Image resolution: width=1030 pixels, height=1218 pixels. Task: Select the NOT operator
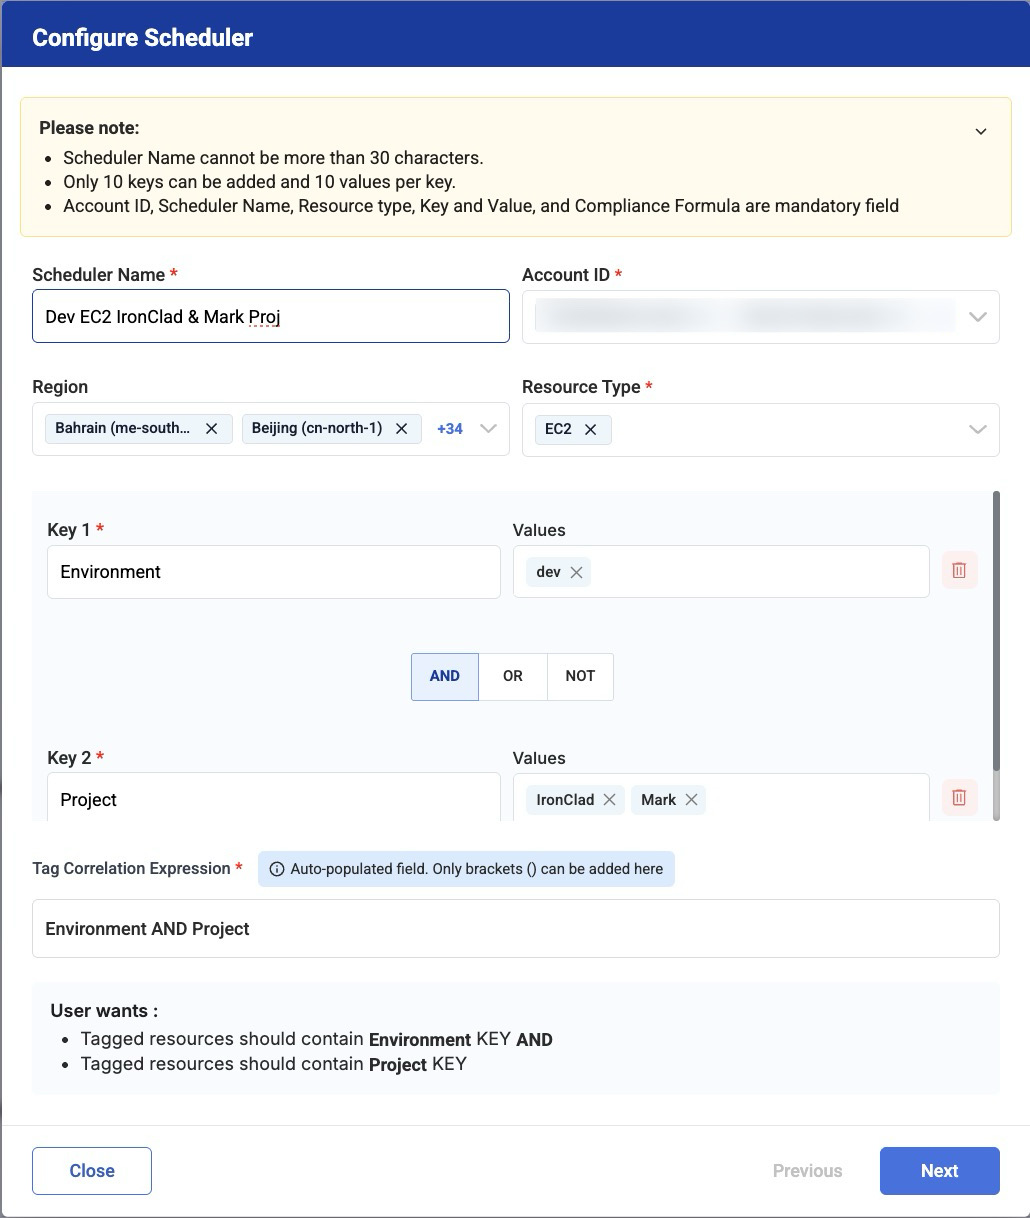[580, 676]
